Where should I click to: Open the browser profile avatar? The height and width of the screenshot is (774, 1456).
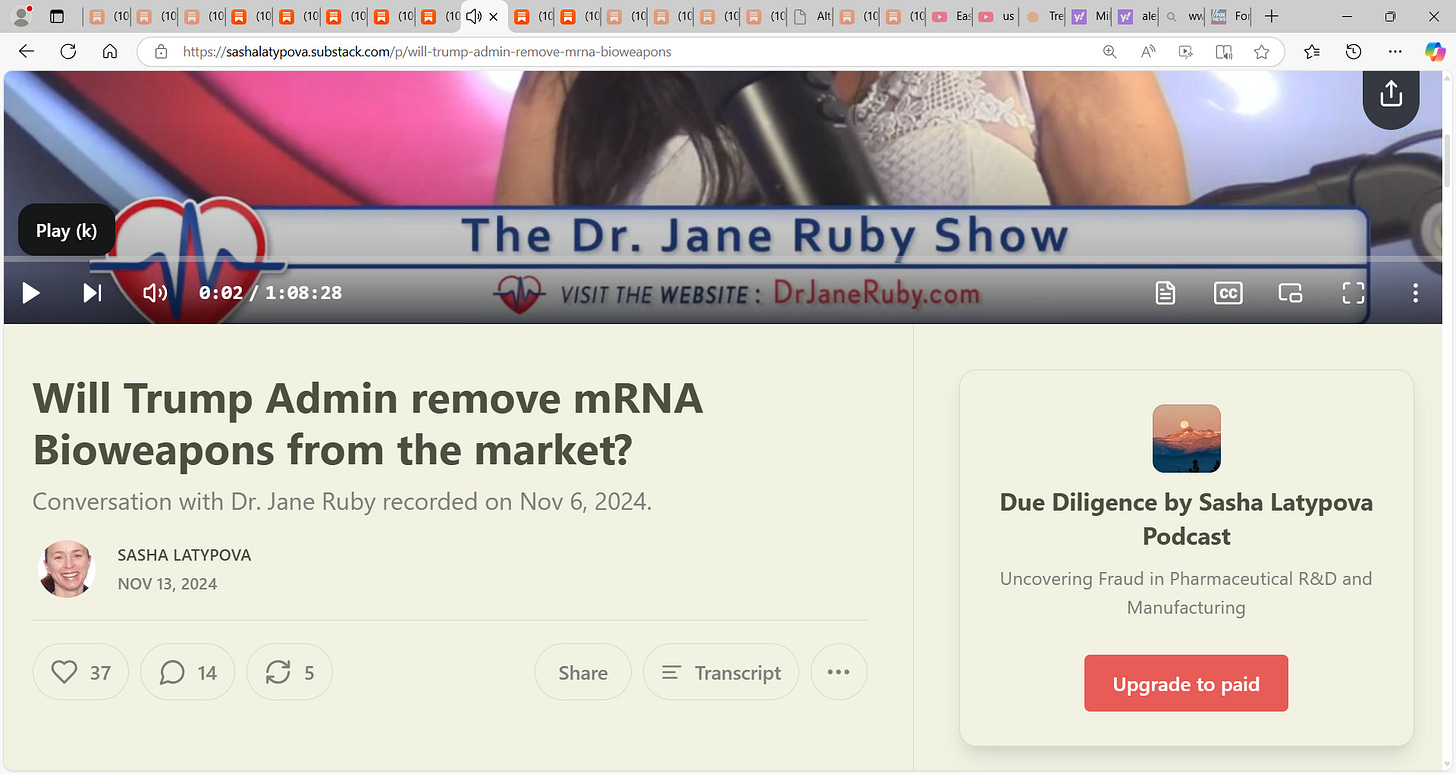pyautogui.click(x=19, y=16)
